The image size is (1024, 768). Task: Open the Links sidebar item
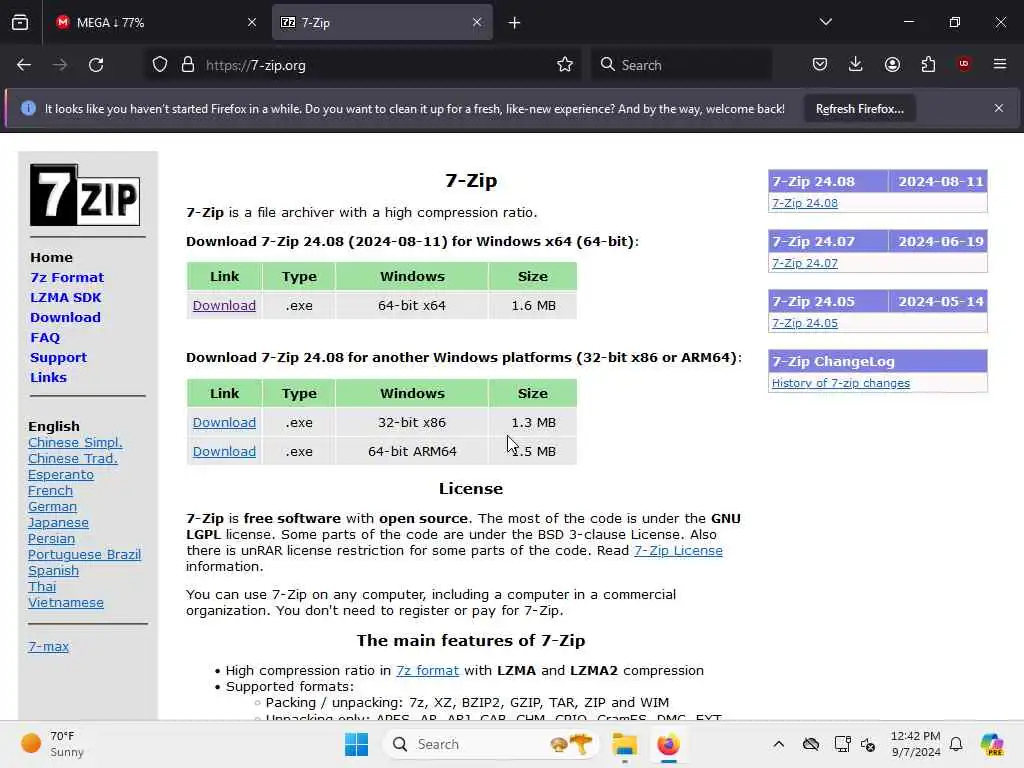click(48, 377)
